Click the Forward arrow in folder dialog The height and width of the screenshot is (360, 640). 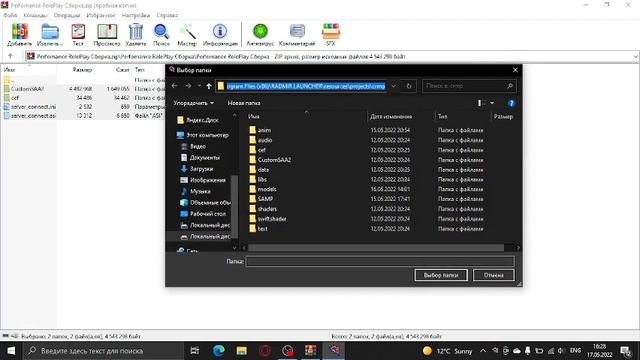(x=188, y=86)
